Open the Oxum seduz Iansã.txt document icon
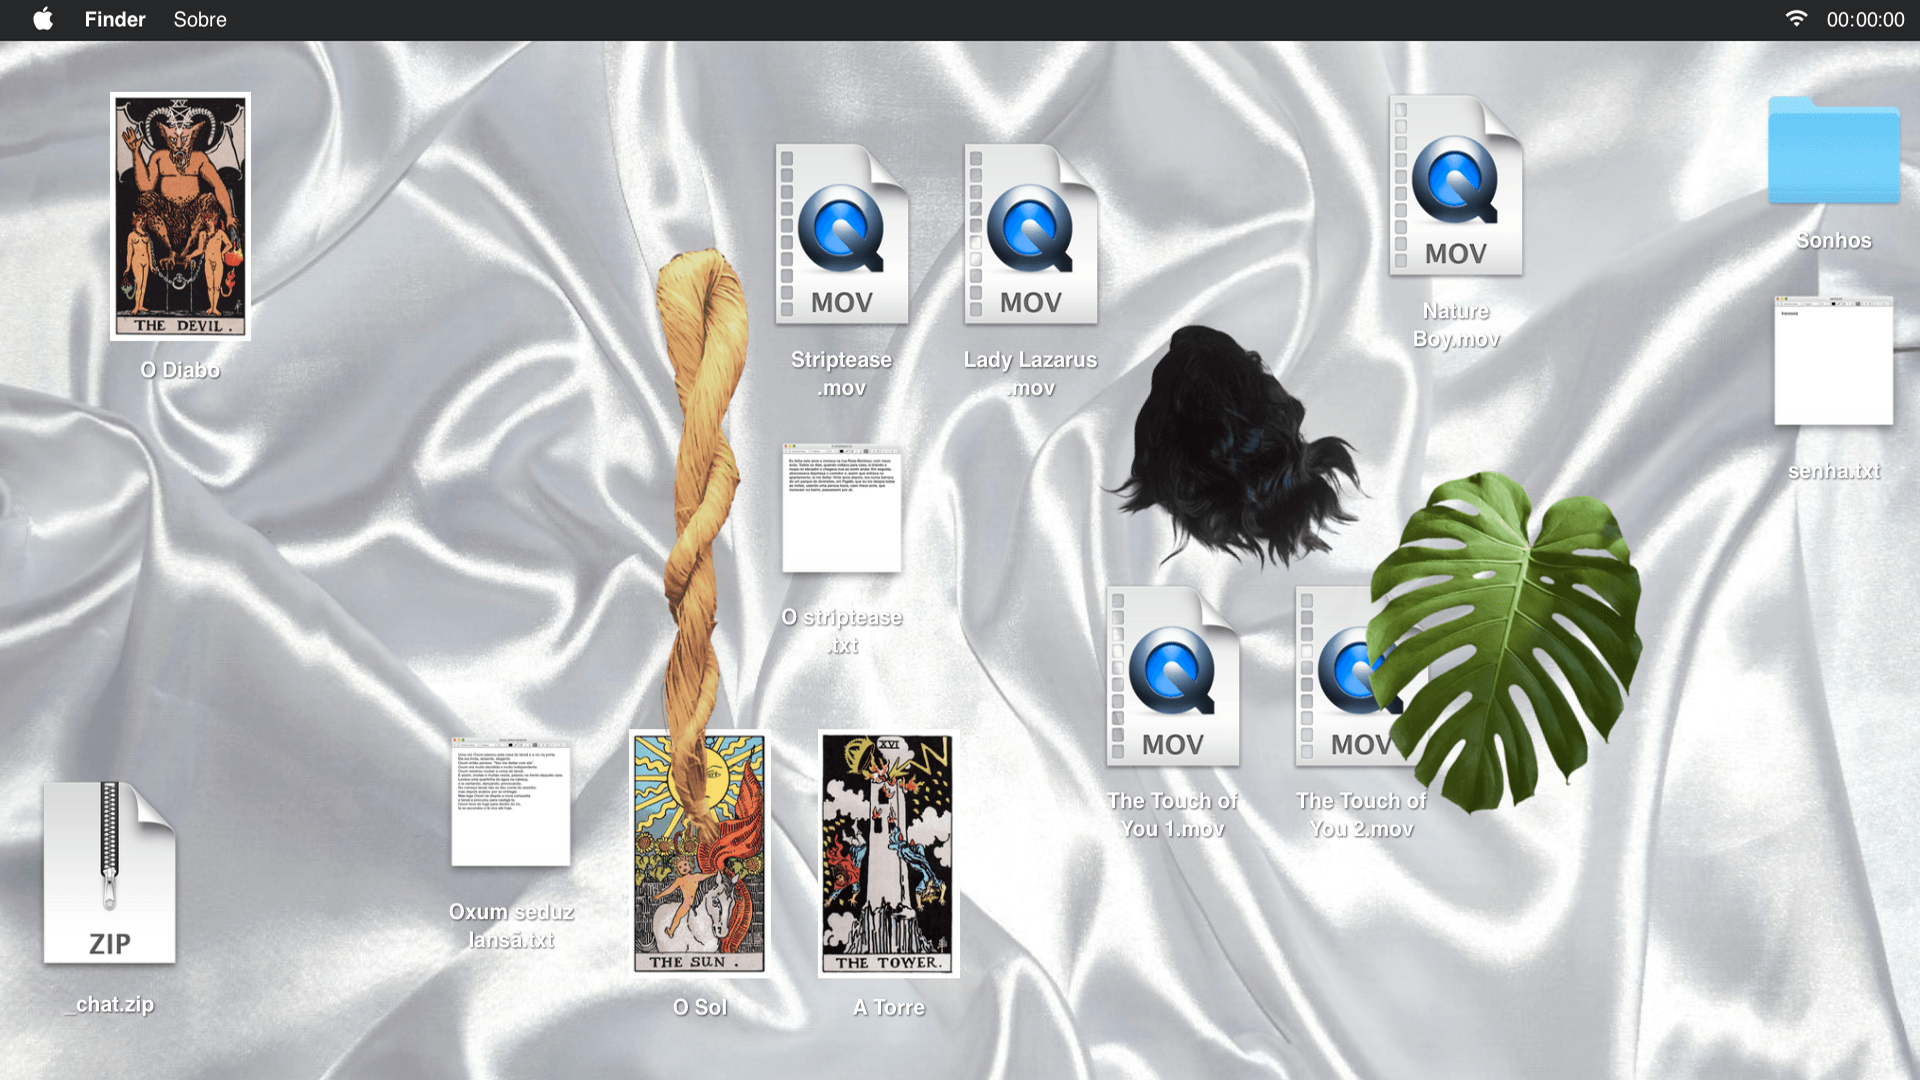Viewport: 1920px width, 1080px height. (511, 802)
